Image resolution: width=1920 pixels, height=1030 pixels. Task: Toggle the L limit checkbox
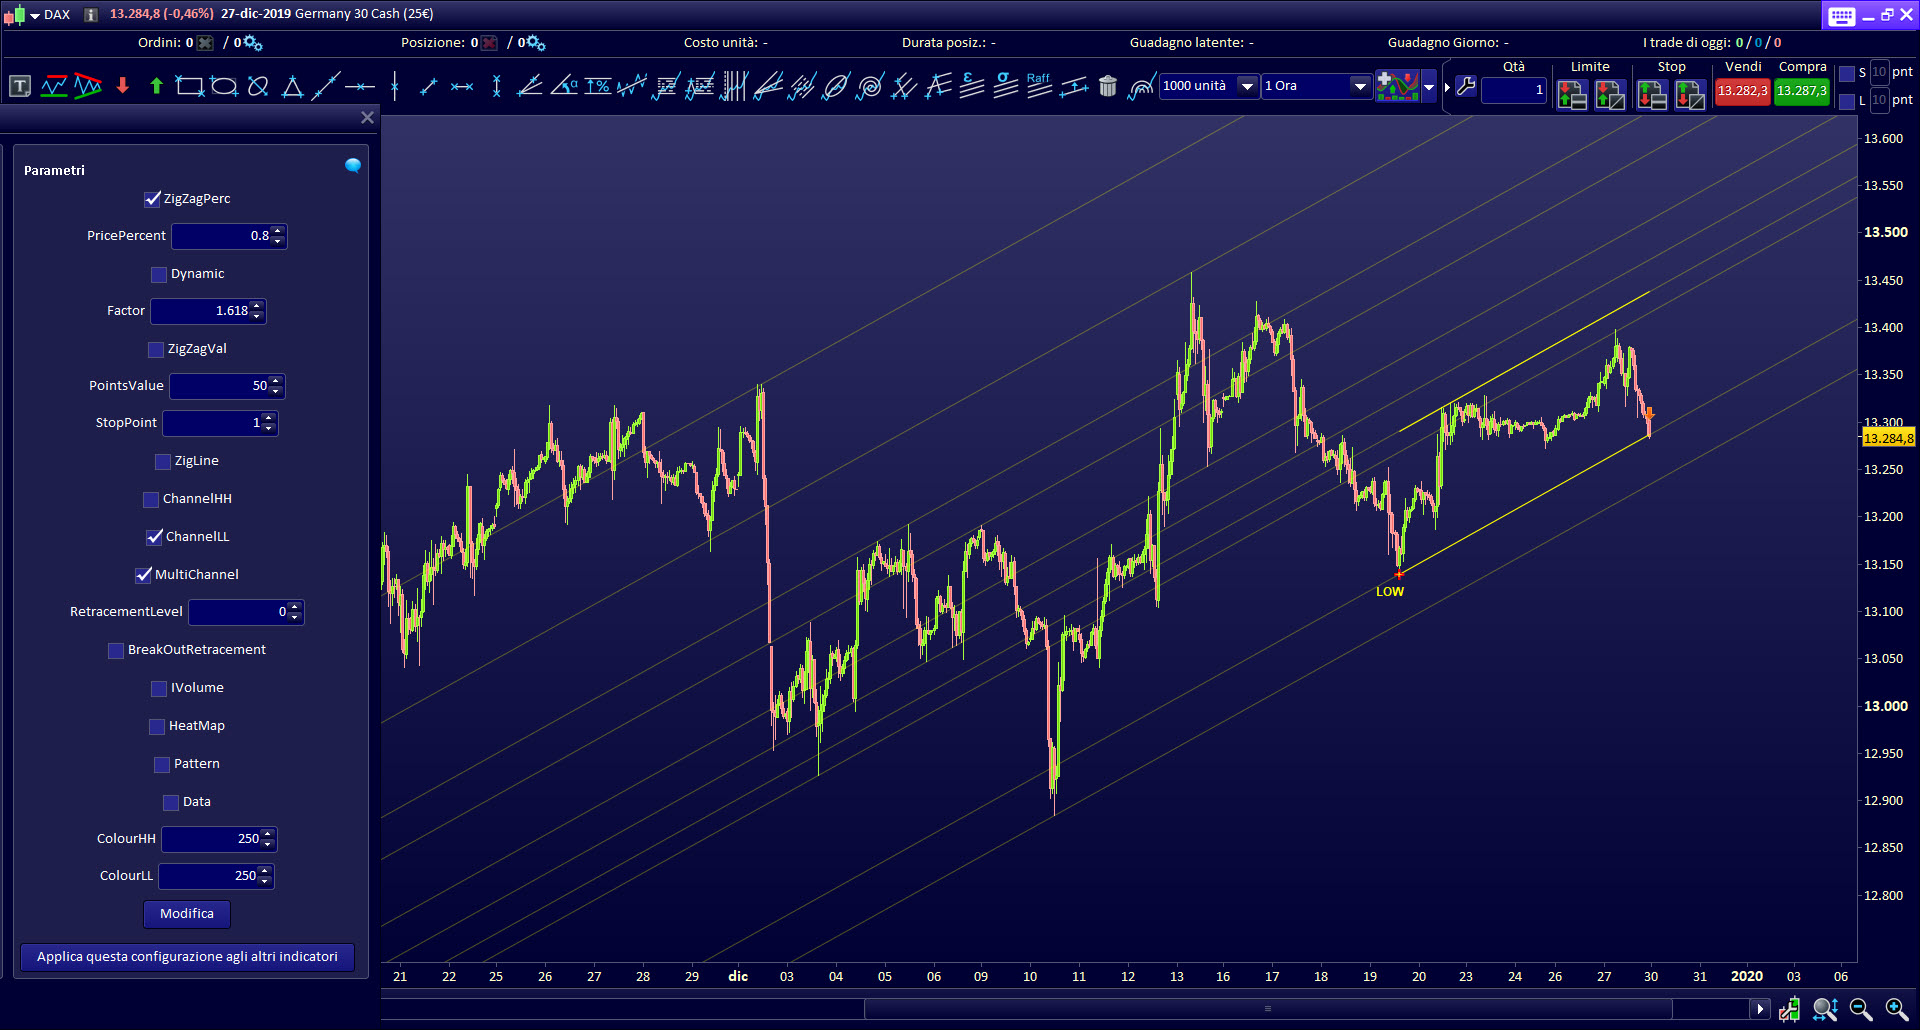1847,101
